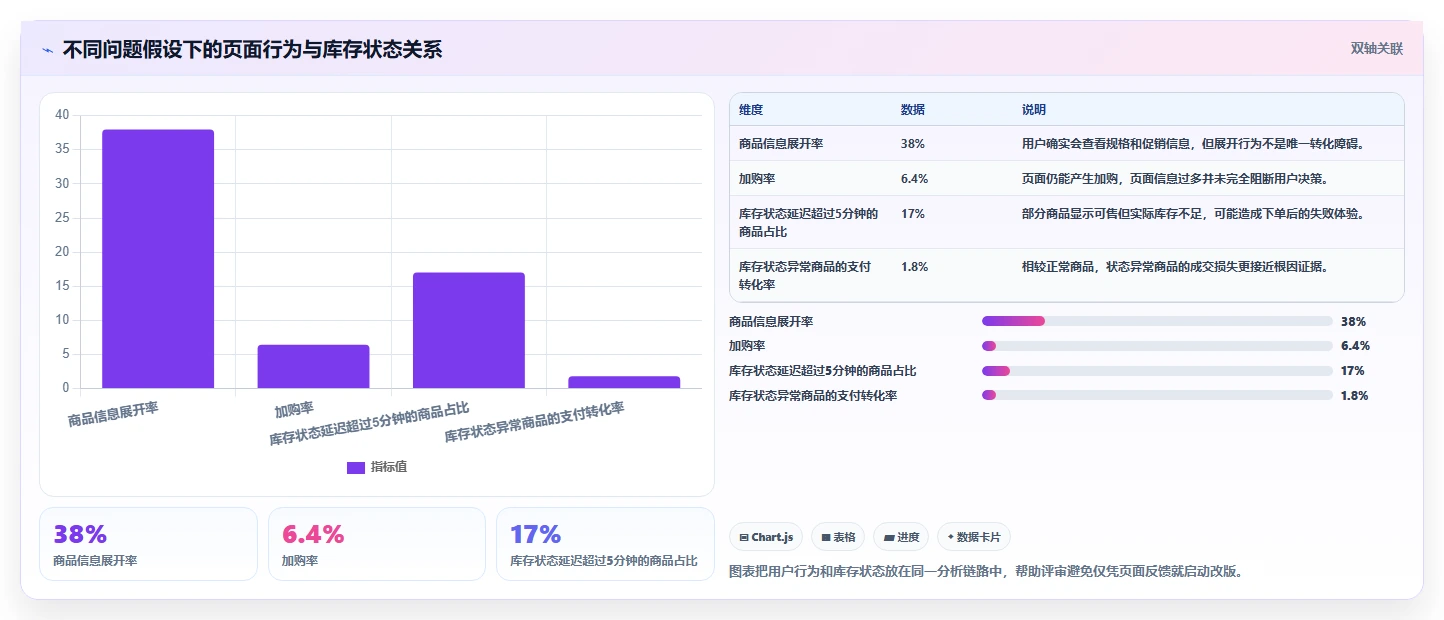Screen dimensions: 1444x620
Task: Click the 库存状态异常商品的支付转化率 progress bar
Action: (x=1157, y=395)
